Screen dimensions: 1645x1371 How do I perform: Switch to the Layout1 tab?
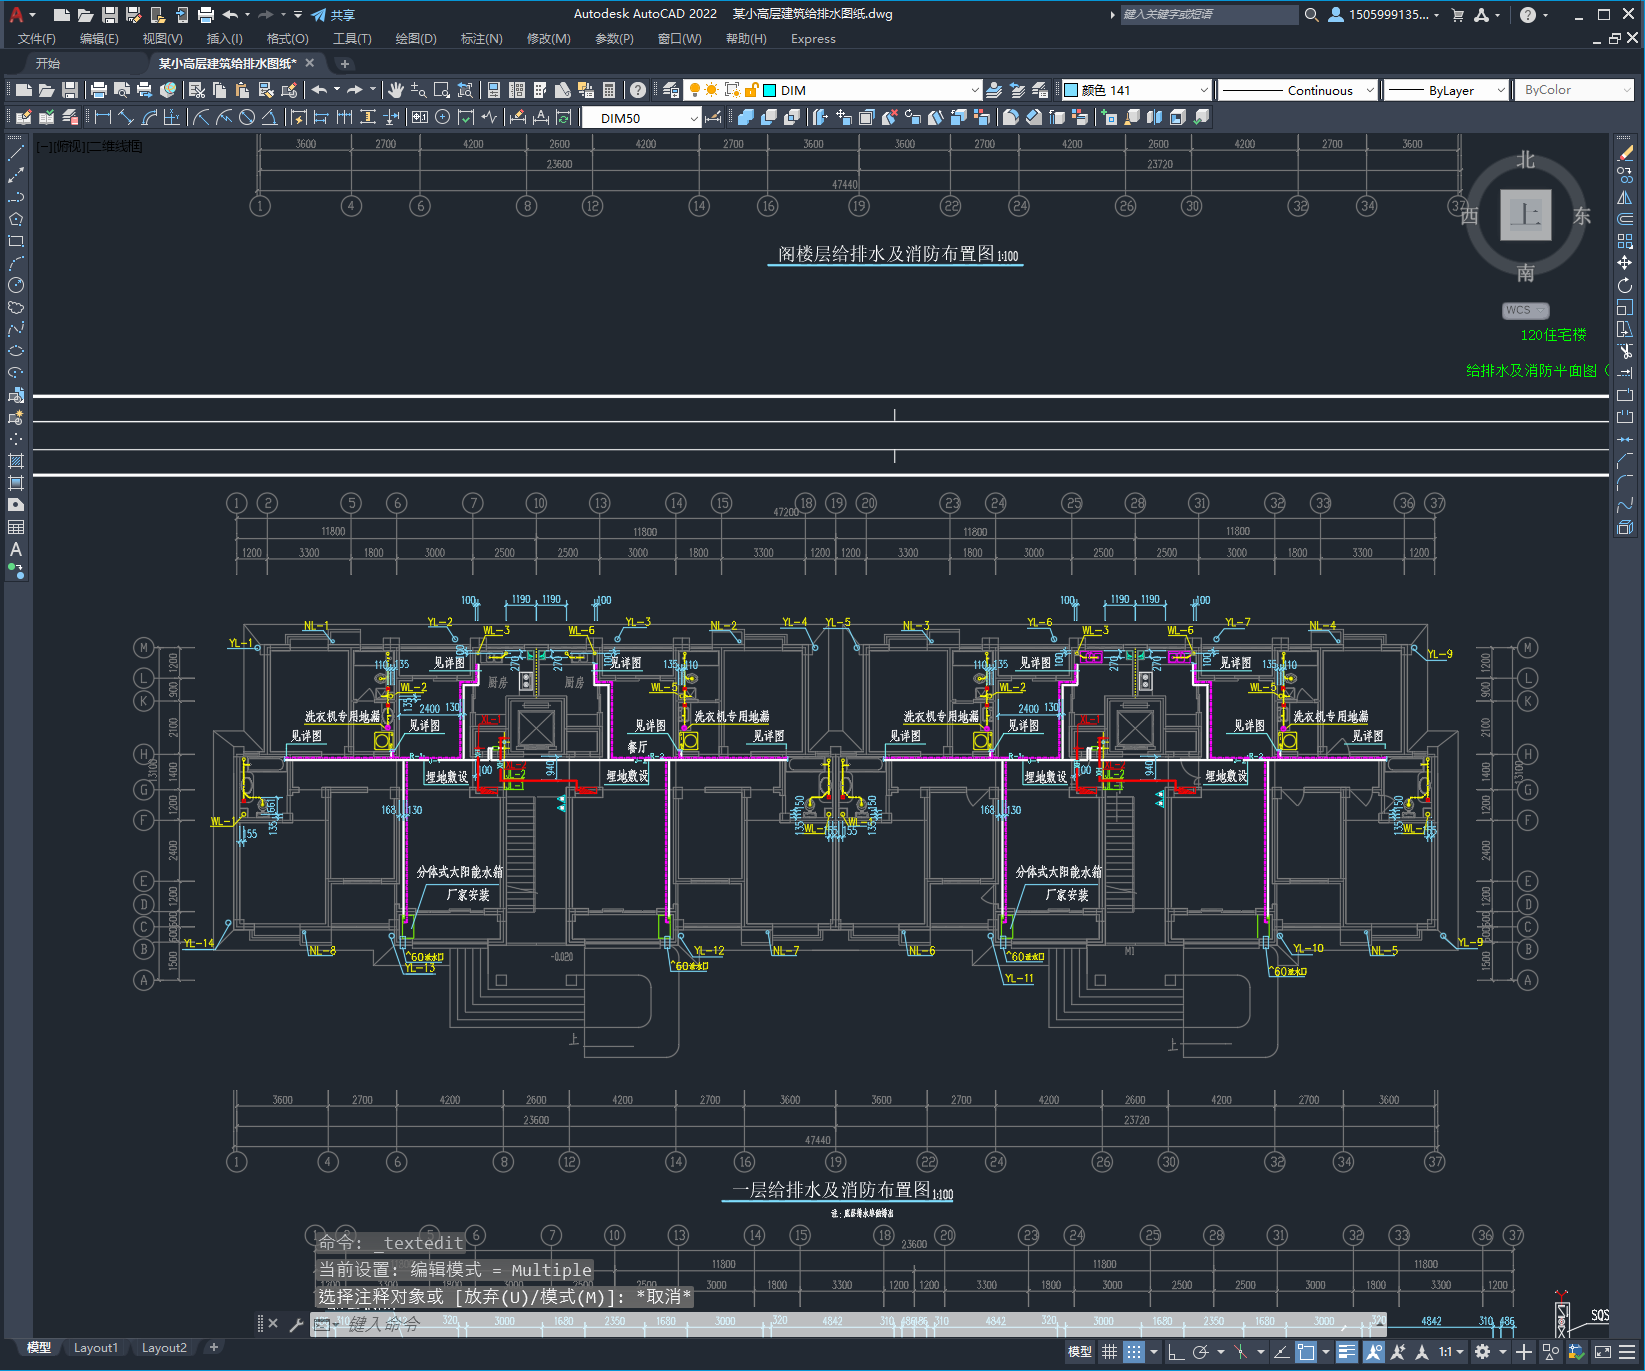point(96,1348)
